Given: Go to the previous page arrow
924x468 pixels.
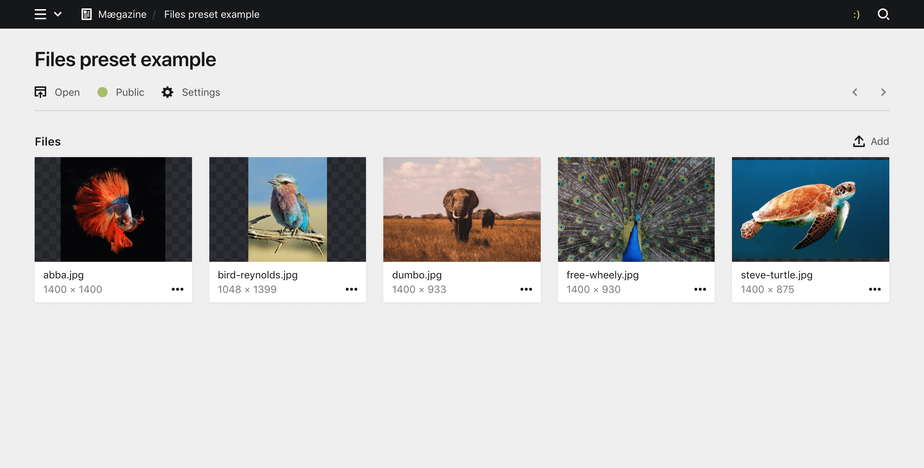Looking at the screenshot, I should [855, 92].
